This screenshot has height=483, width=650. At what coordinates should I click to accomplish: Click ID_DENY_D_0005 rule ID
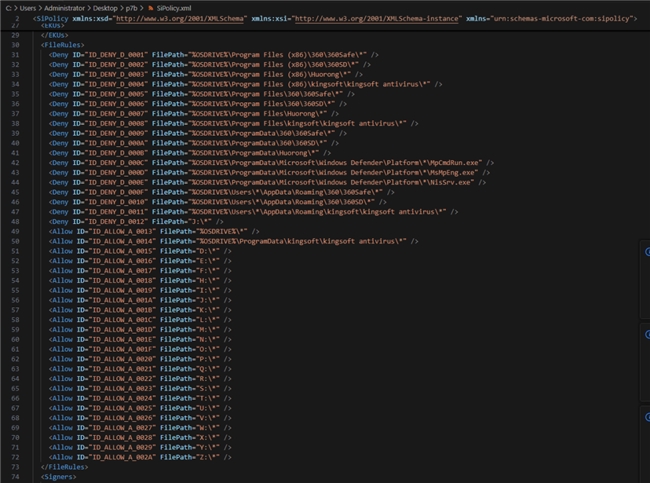pos(116,94)
